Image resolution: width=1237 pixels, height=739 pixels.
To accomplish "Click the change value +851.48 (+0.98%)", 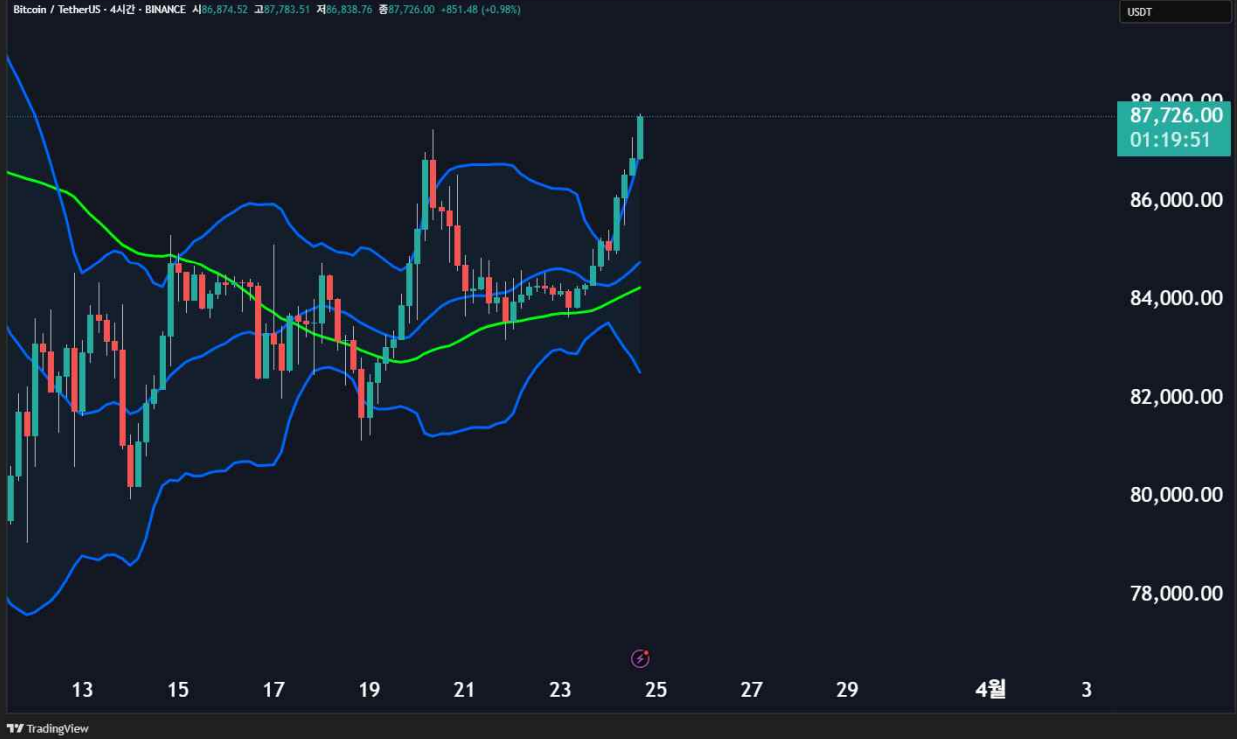I will [480, 9].
